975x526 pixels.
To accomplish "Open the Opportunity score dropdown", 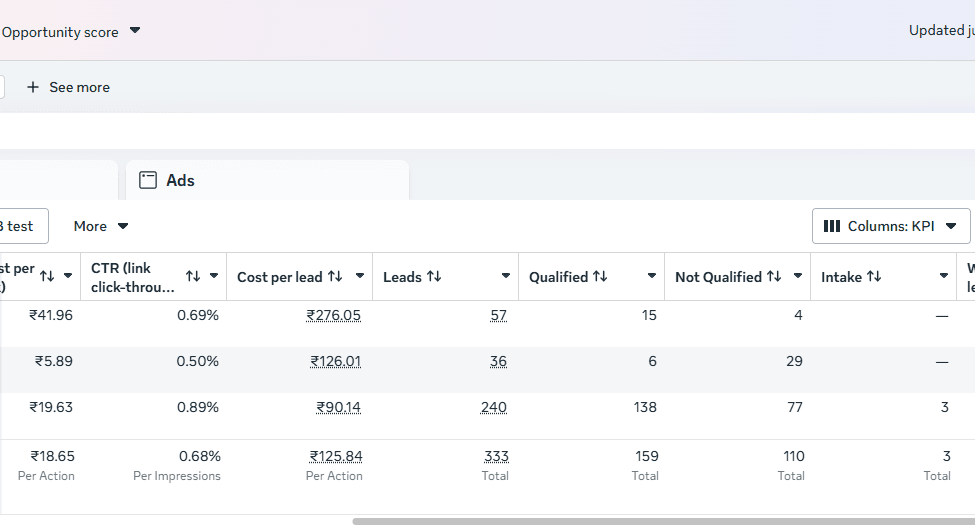I will click(x=135, y=30).
